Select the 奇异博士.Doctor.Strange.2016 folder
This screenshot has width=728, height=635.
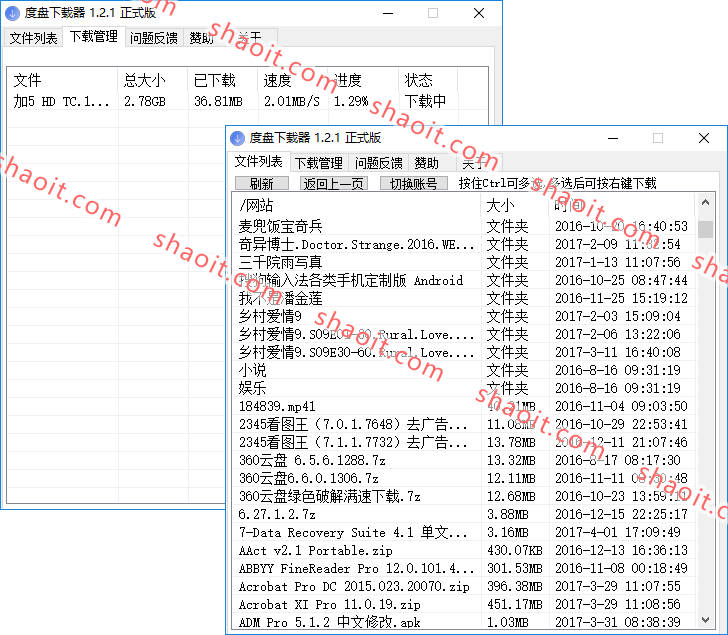pos(357,245)
